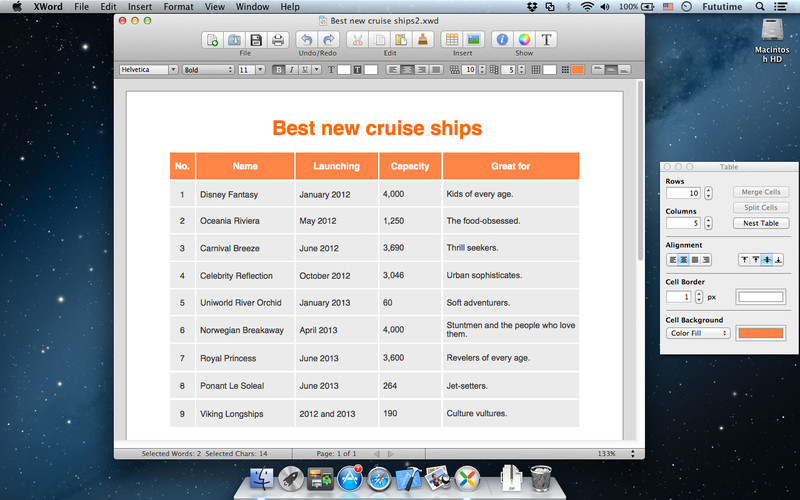Toggle underline formatting in format bar
This screenshot has width=800, height=500.
click(303, 70)
